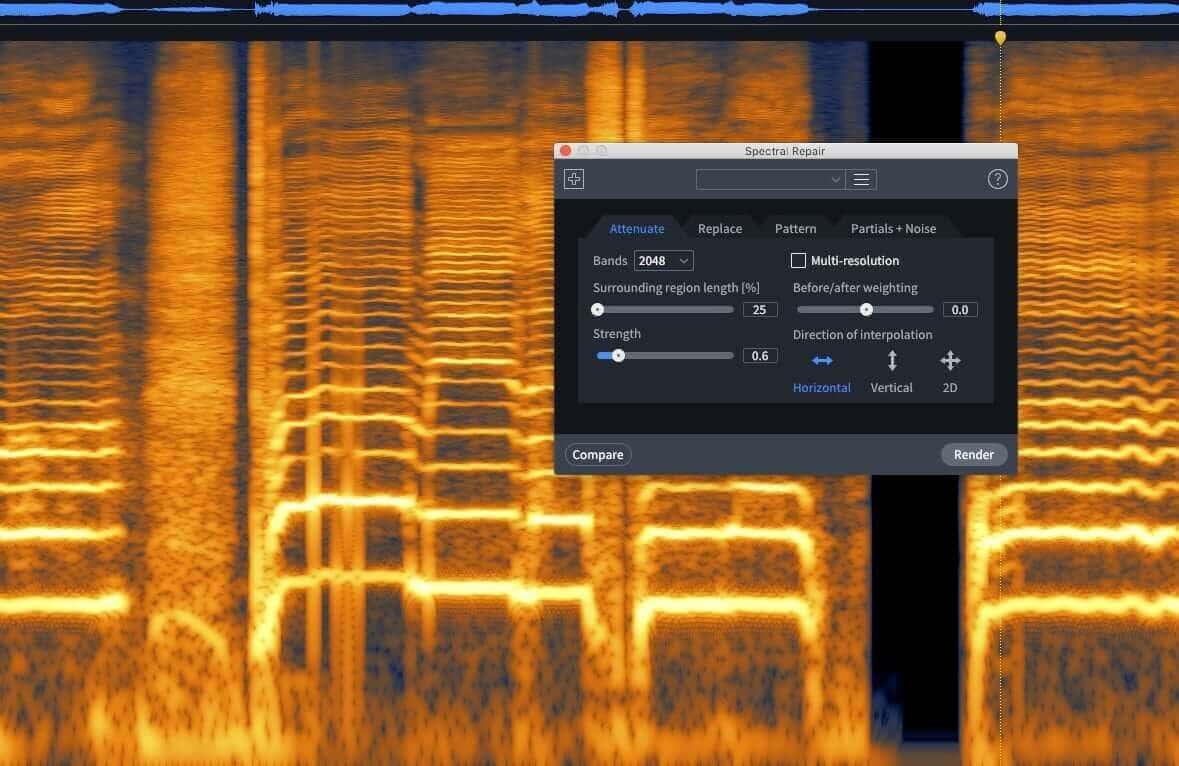Select Horizontal interpolation direction arrow

pyautogui.click(x=822, y=361)
